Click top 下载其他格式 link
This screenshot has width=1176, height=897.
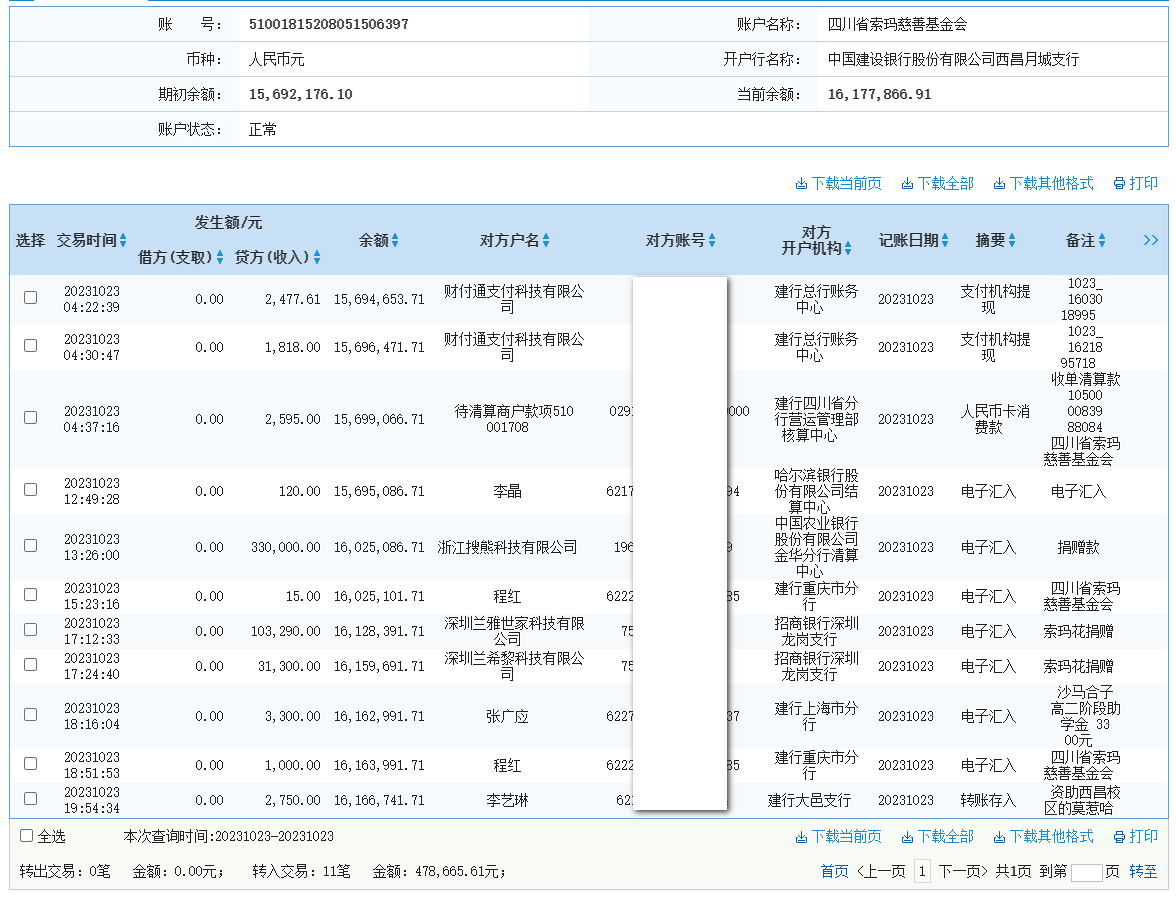(1043, 183)
